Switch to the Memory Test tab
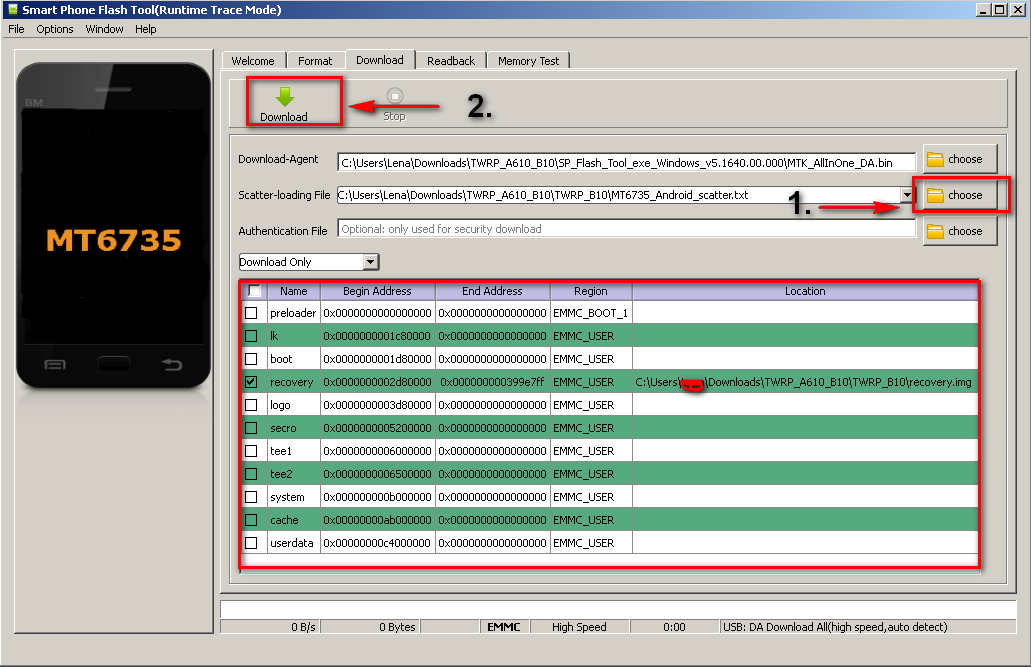 point(528,61)
